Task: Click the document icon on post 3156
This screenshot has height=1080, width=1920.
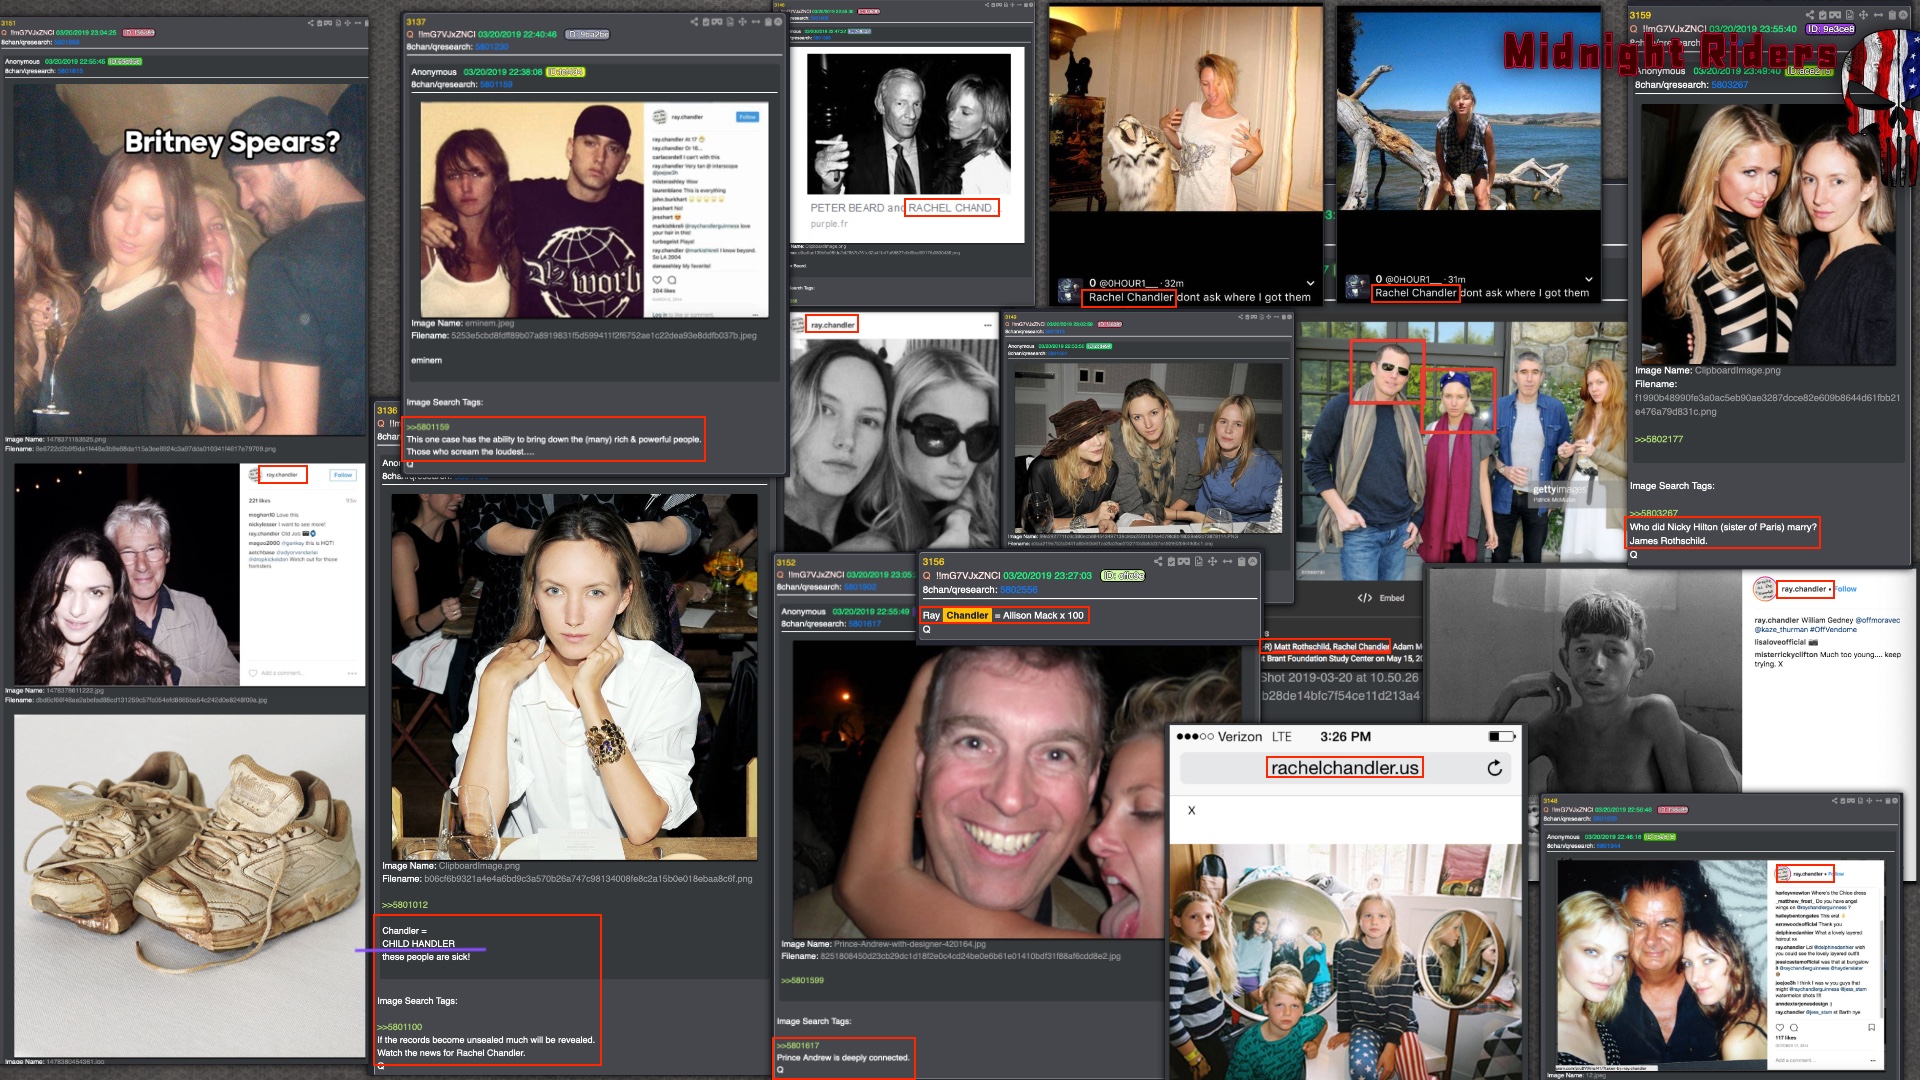Action: point(1199,561)
